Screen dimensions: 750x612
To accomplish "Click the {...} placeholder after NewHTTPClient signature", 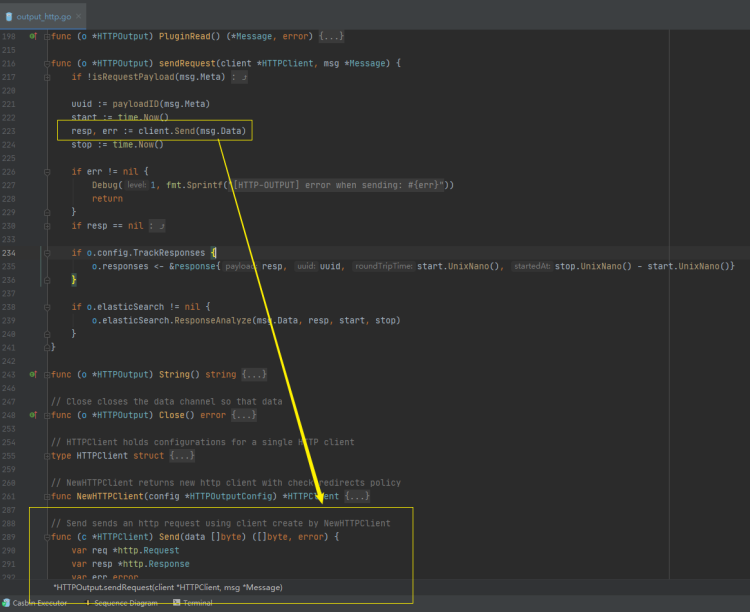I will point(357,496).
